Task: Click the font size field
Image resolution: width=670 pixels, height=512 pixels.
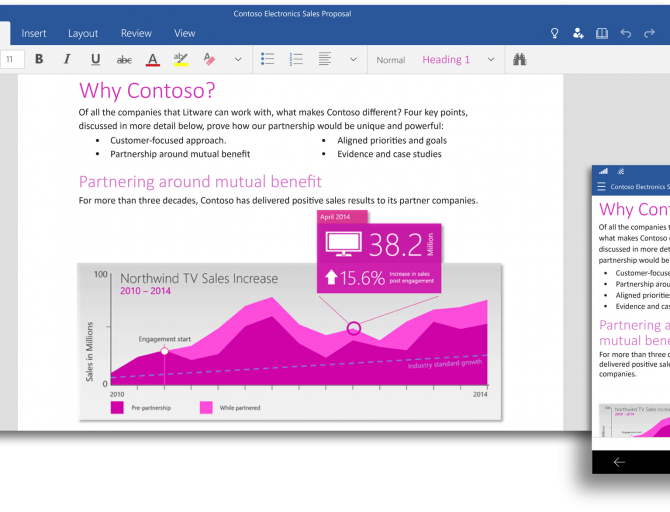Action: pos(11,60)
